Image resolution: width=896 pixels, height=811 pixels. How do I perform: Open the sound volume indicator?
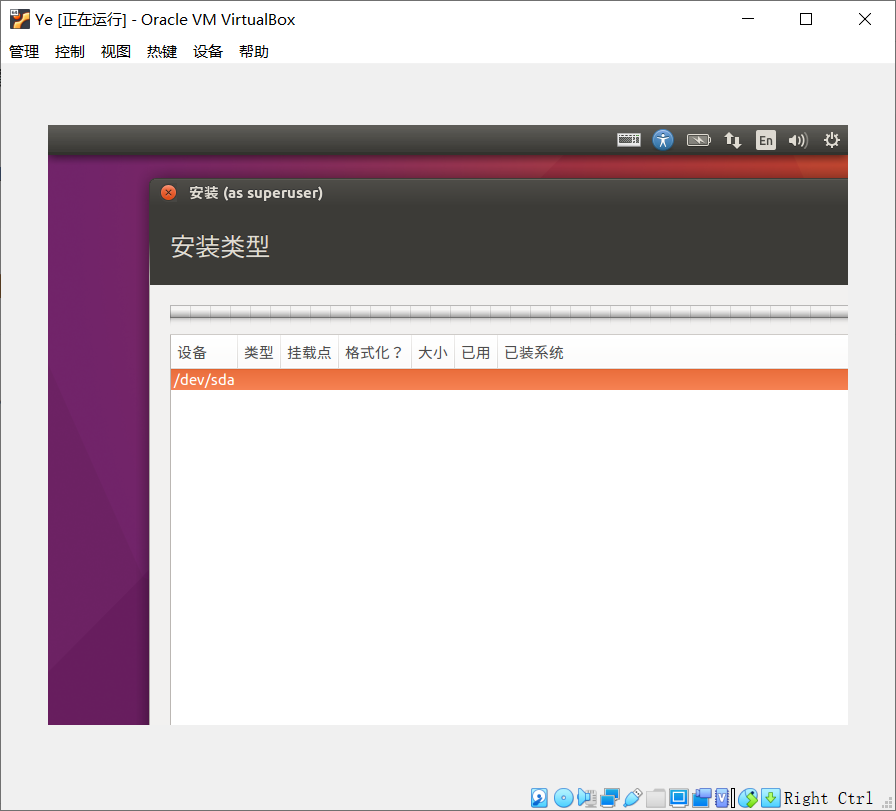point(798,140)
